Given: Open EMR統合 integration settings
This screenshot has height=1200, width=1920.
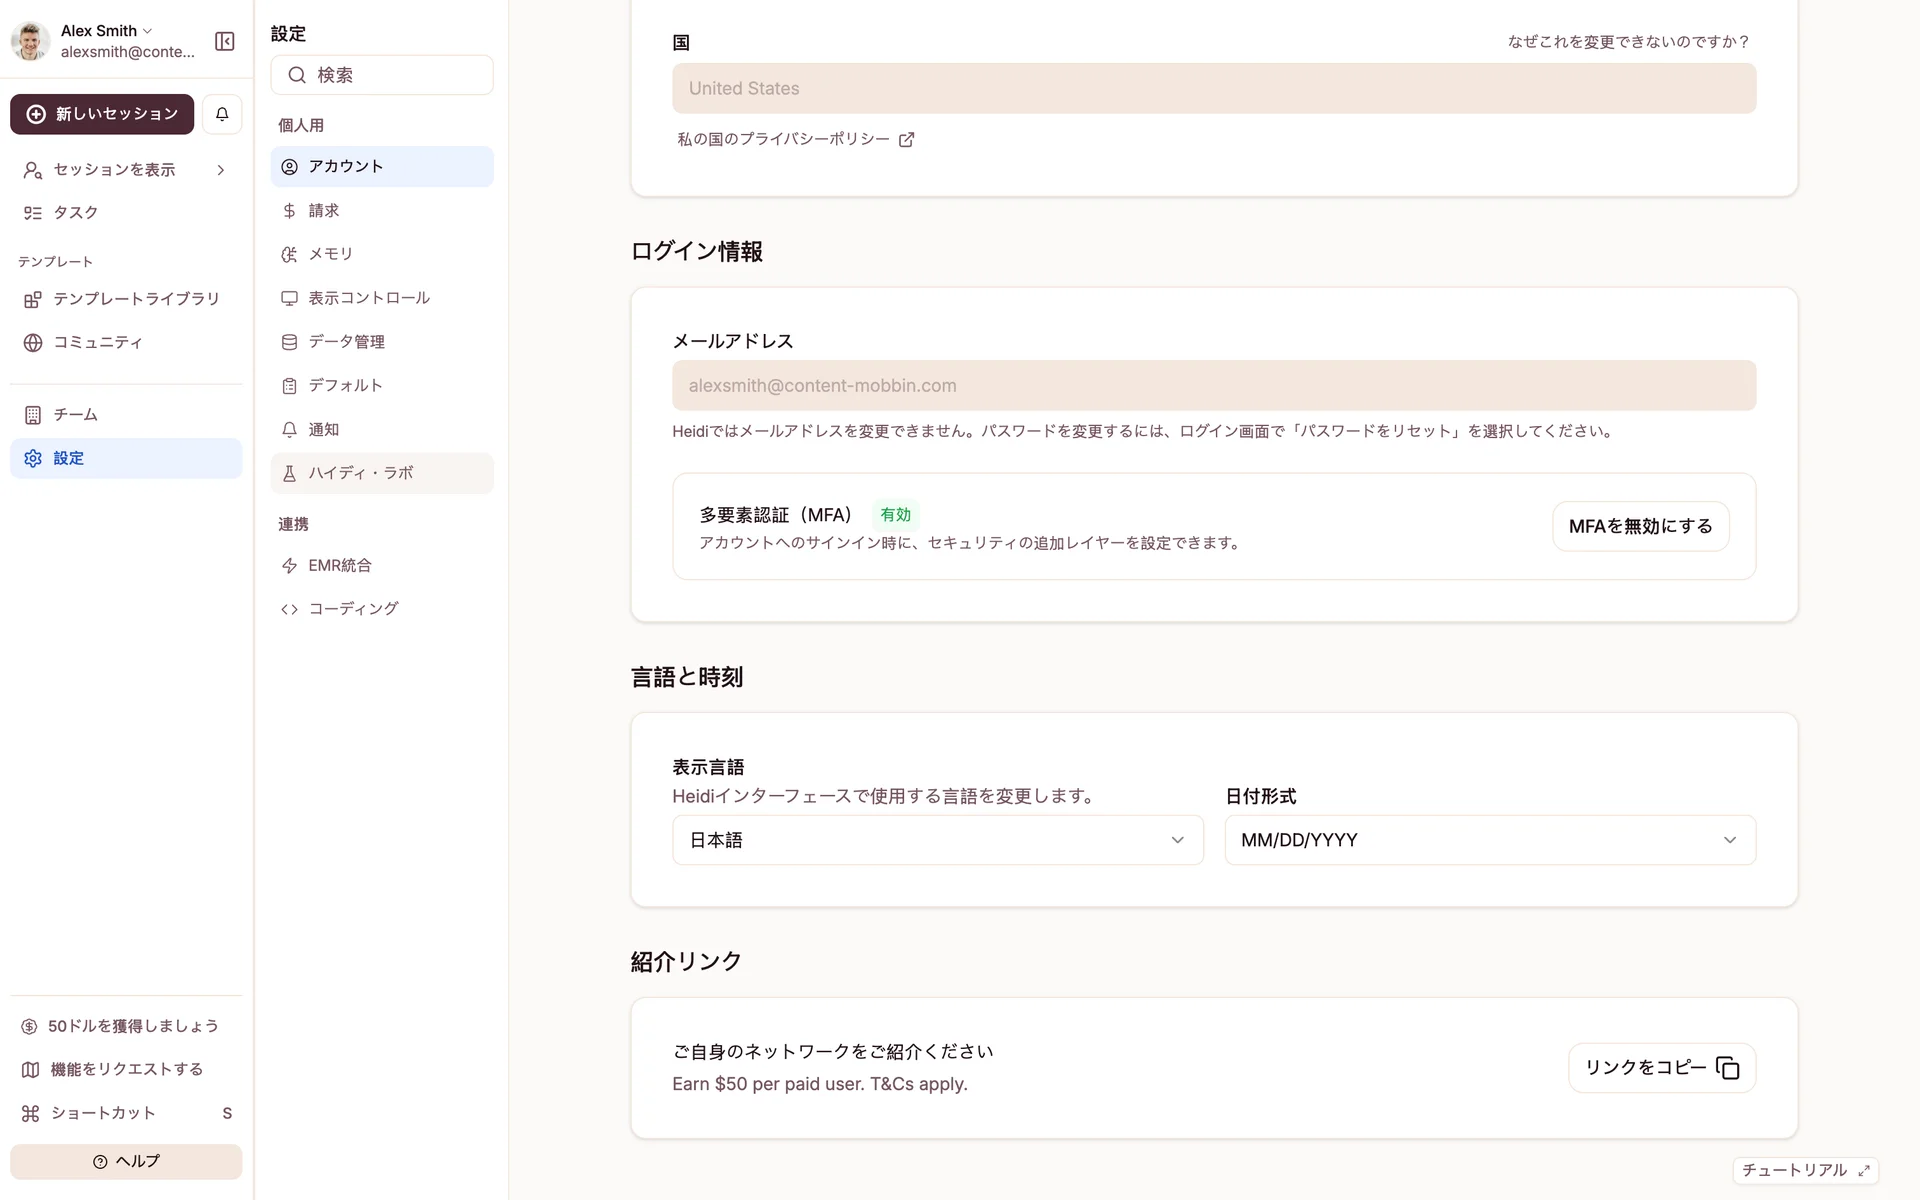Looking at the screenshot, I should tap(339, 566).
